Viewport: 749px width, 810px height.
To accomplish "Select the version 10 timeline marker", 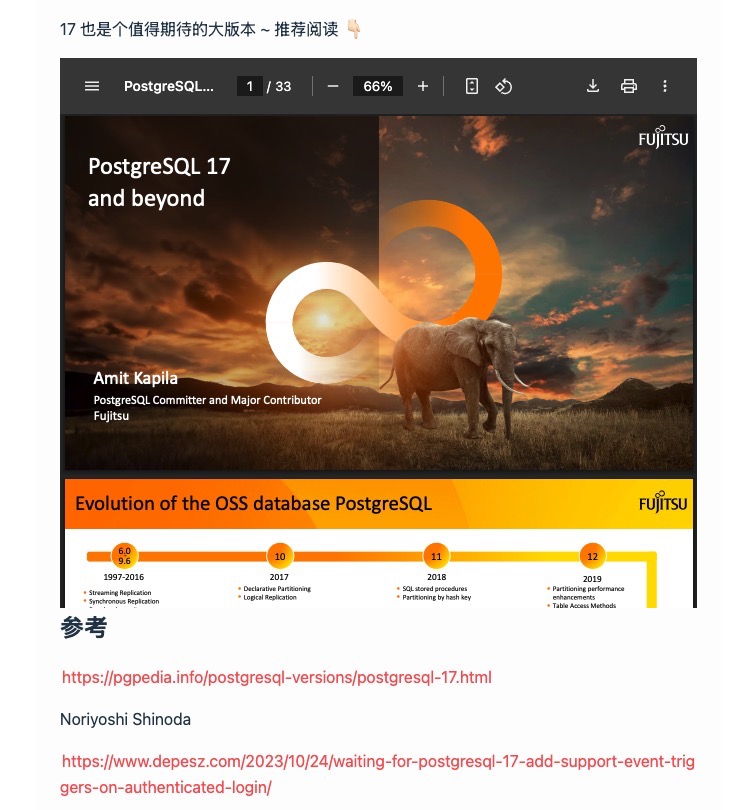I will (280, 556).
